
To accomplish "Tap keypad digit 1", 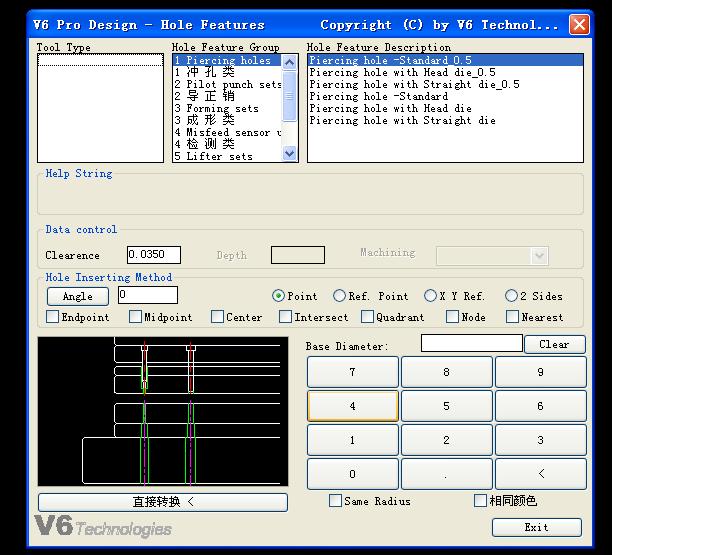I will [x=353, y=440].
